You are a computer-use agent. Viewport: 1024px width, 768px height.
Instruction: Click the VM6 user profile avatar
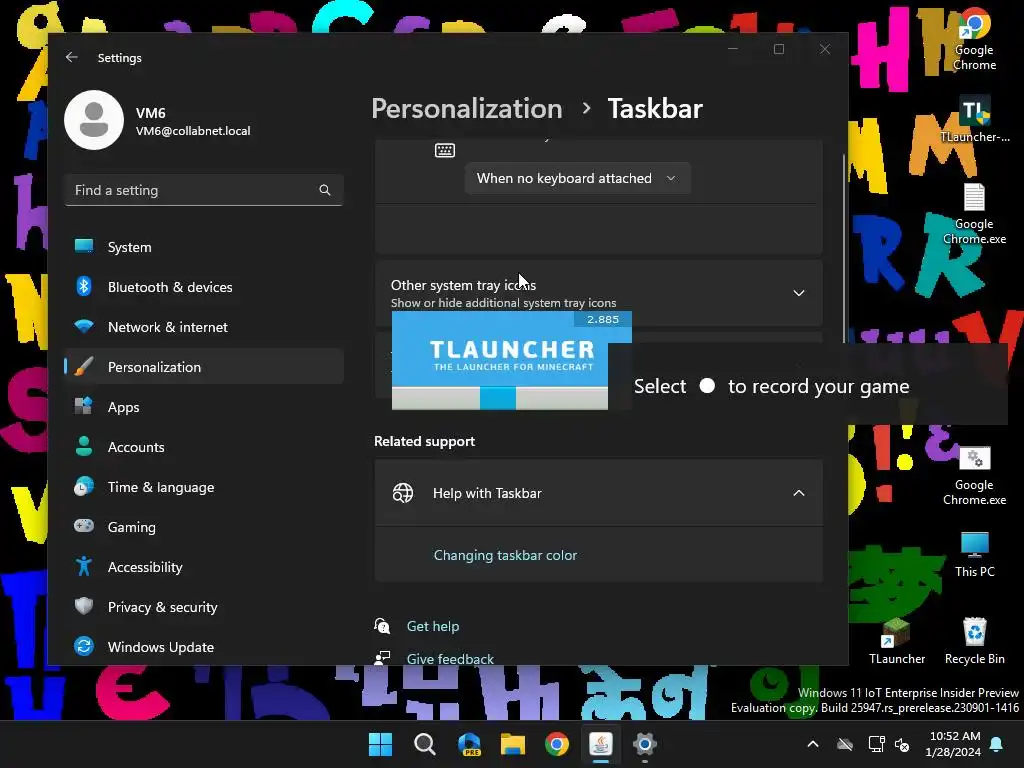tap(94, 120)
